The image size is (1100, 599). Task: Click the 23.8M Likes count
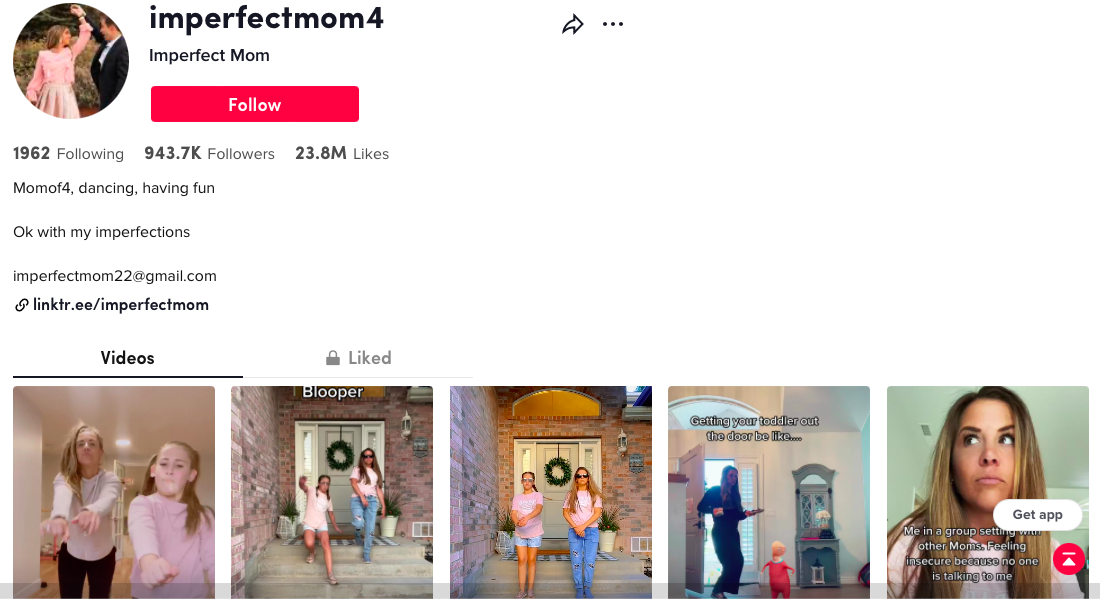pyautogui.click(x=342, y=154)
